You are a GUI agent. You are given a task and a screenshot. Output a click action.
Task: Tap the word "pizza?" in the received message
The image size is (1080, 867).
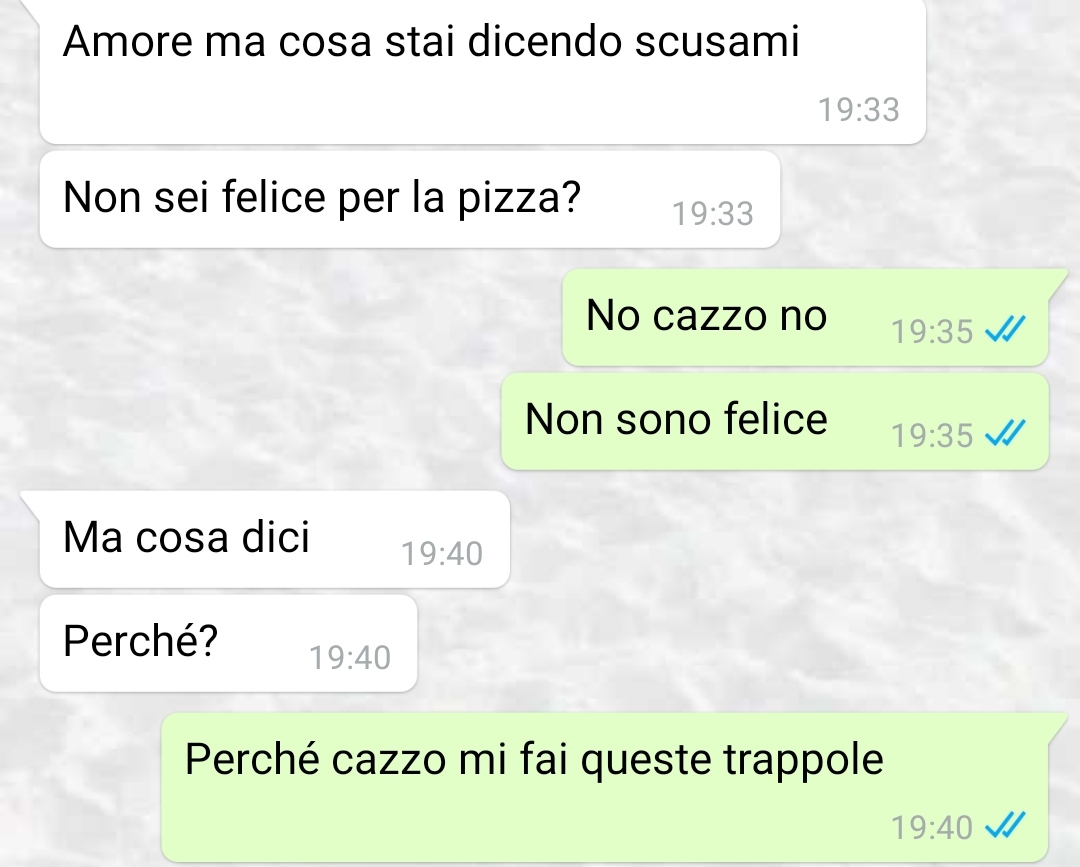point(519,198)
